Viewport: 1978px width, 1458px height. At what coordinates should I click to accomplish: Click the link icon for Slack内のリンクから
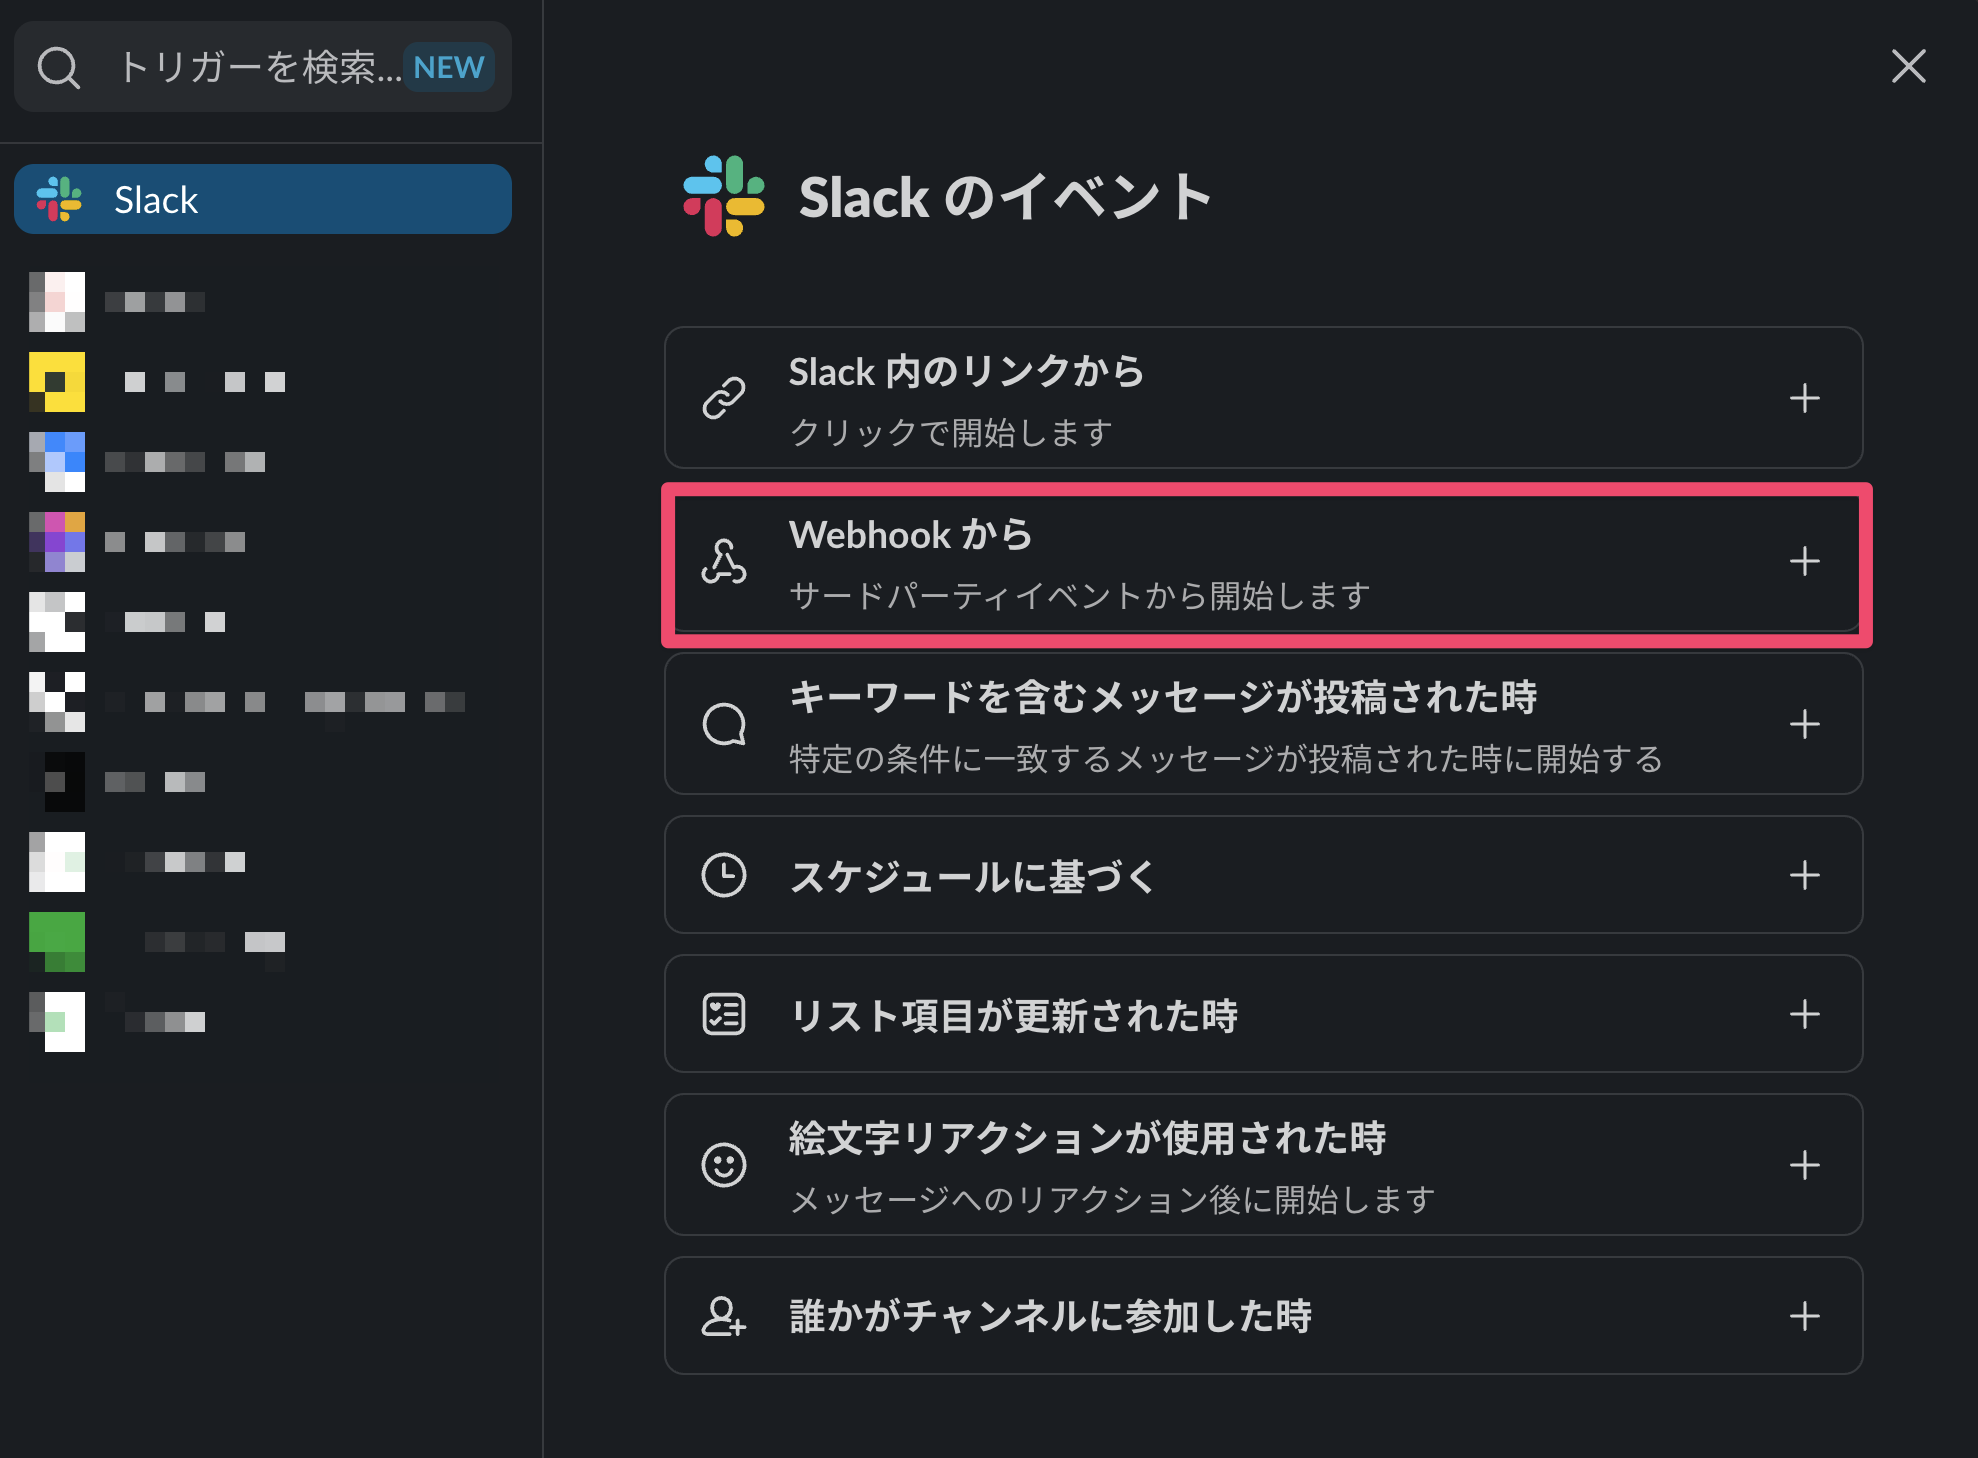[x=724, y=398]
